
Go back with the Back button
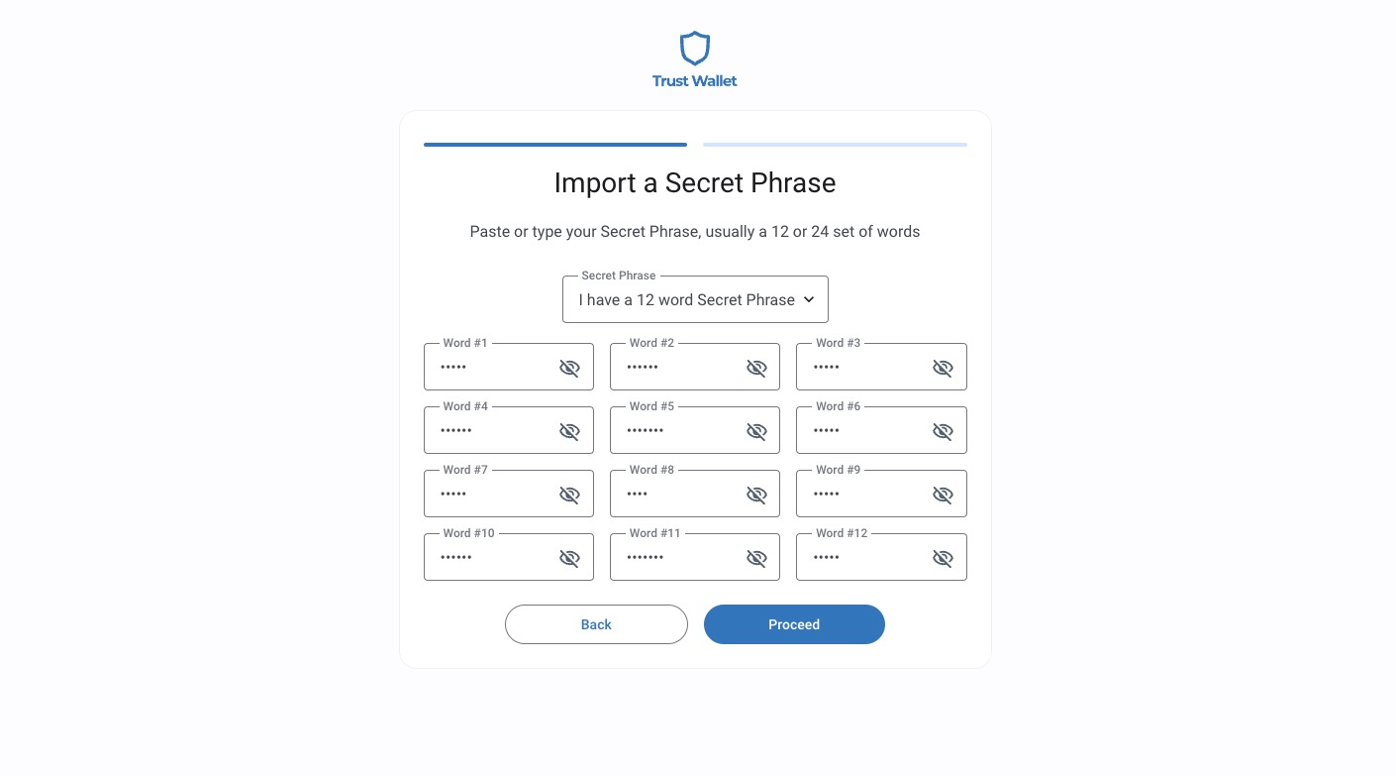[x=596, y=624]
